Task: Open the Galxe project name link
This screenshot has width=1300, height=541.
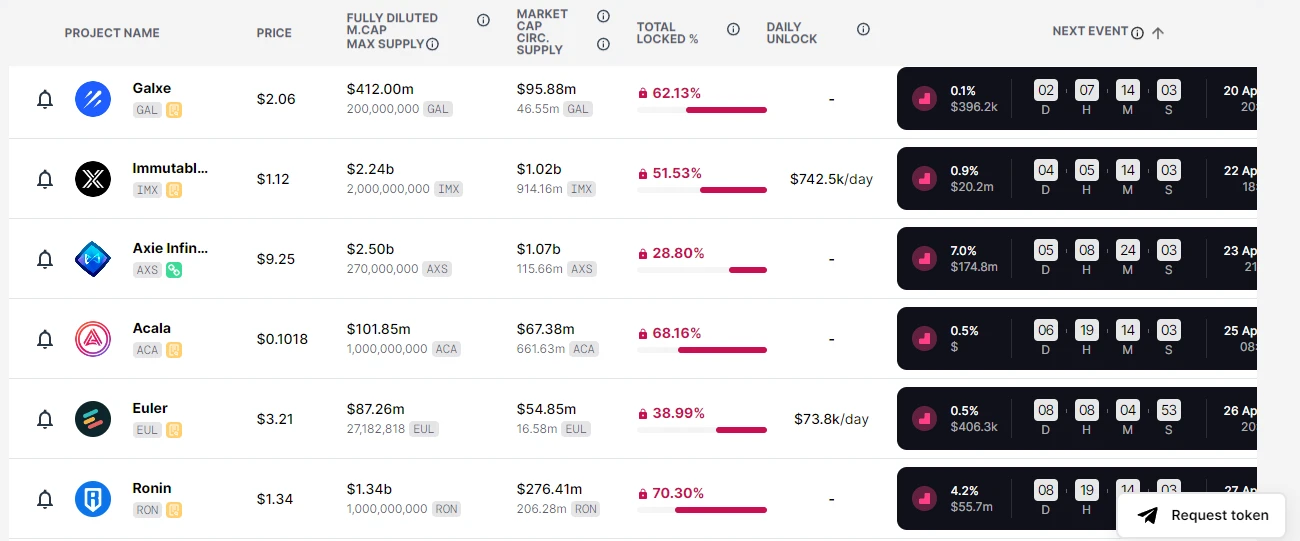Action: [x=151, y=88]
